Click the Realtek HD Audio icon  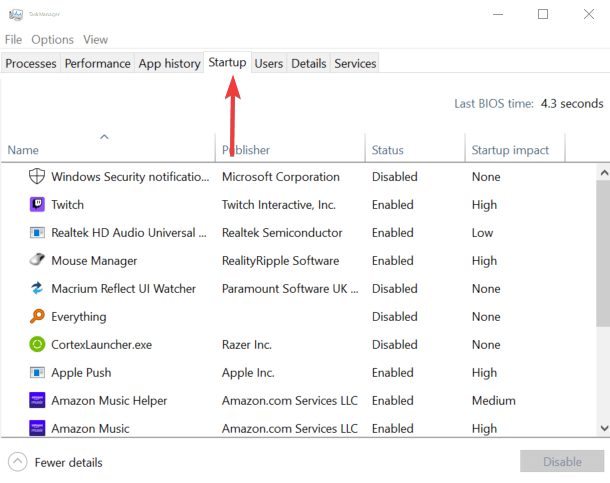37,233
